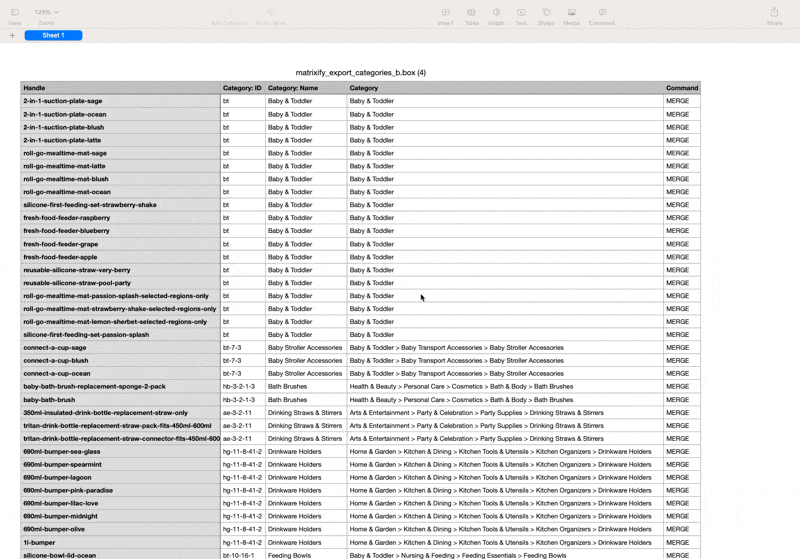
Task: Click the Pivot Table toolbar icon
Action: click(x=270, y=14)
